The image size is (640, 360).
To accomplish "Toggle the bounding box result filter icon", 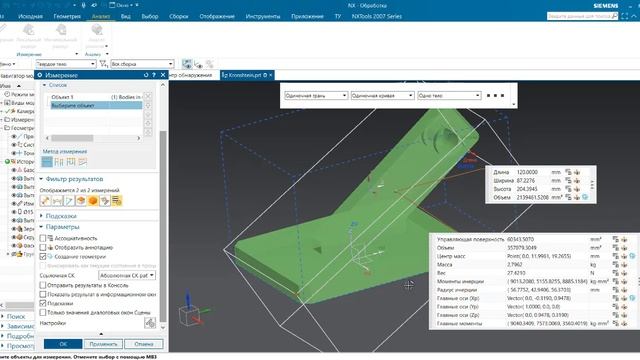I will tap(81, 200).
